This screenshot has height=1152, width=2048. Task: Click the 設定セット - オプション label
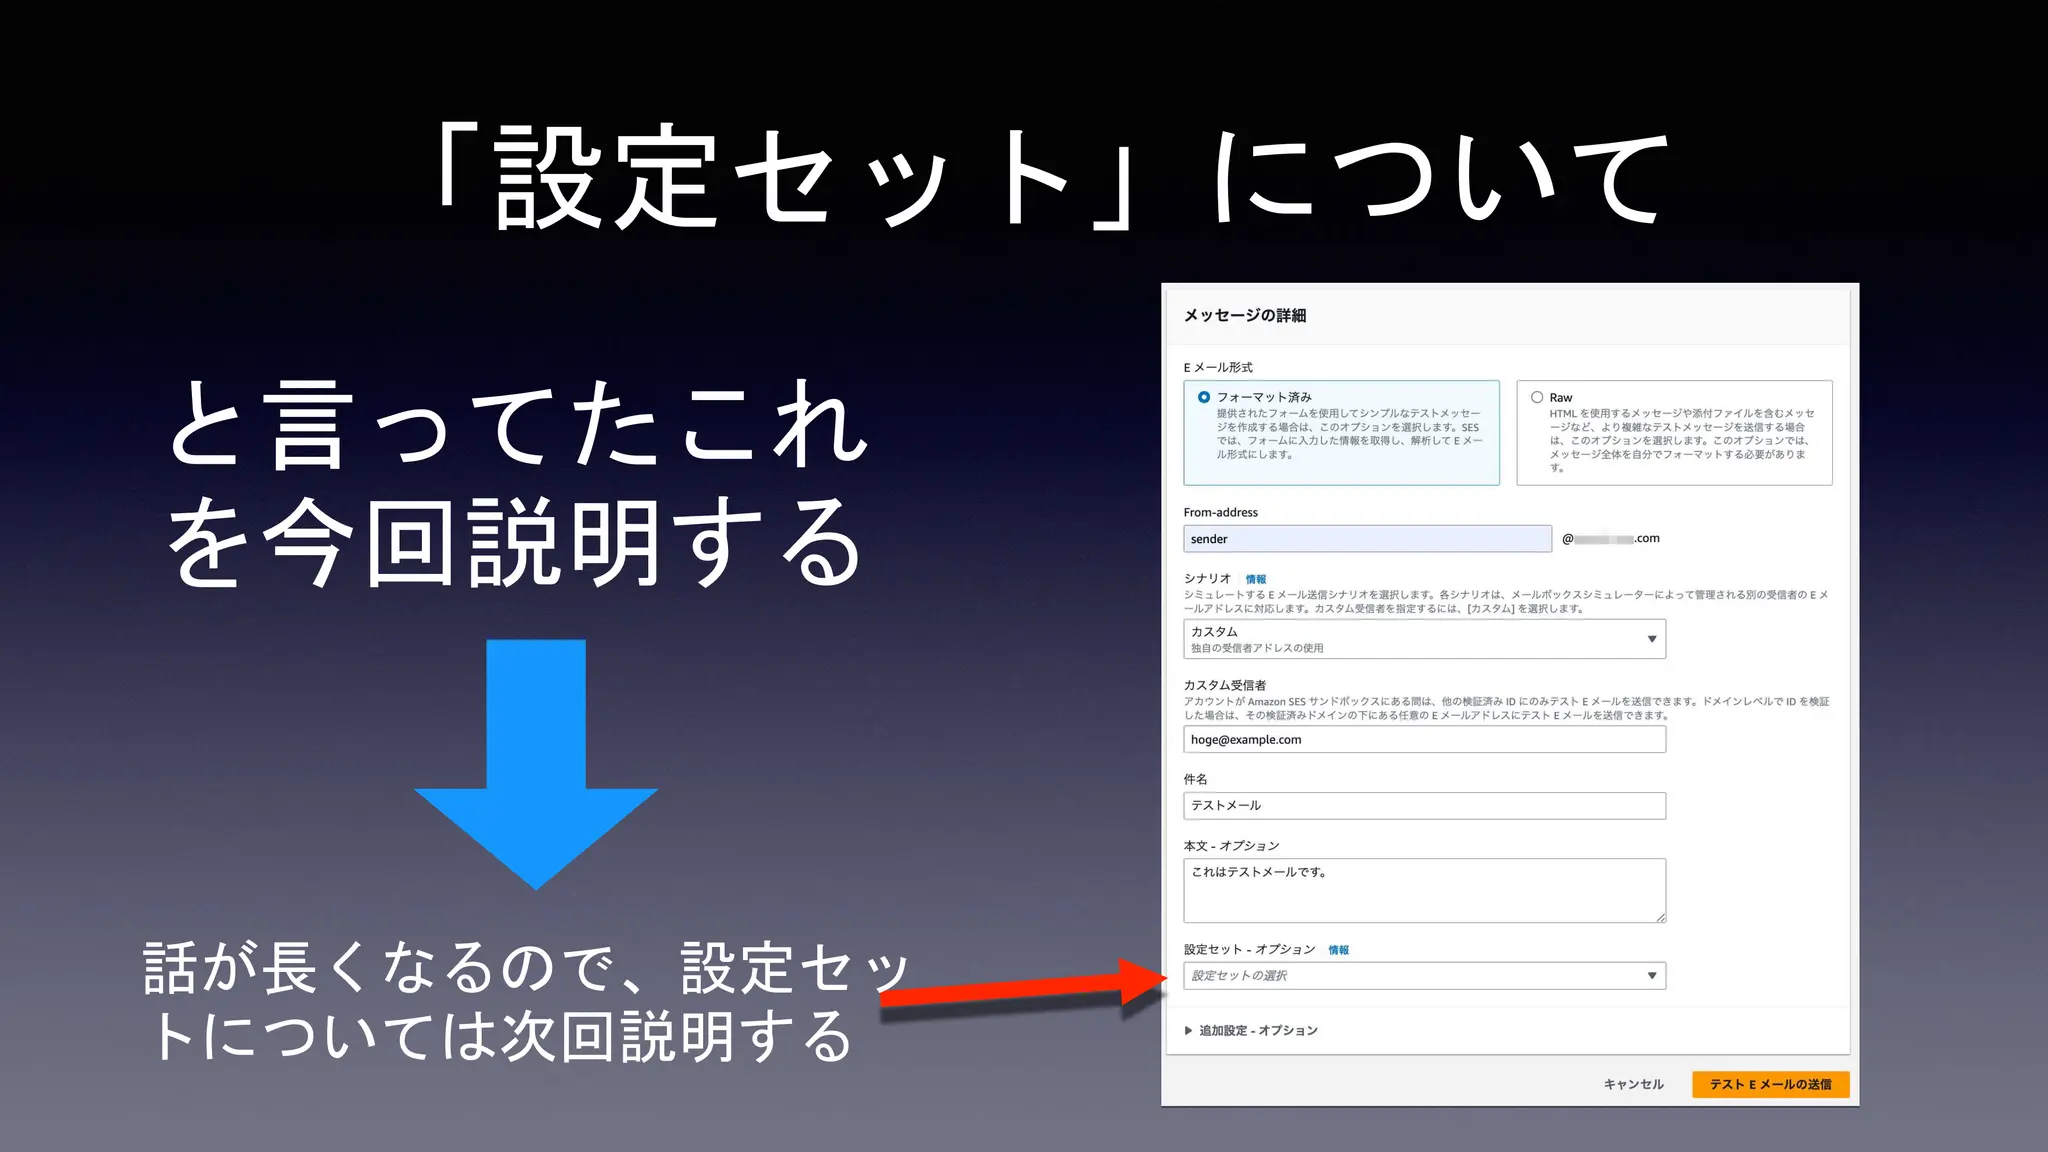pyautogui.click(x=1249, y=950)
